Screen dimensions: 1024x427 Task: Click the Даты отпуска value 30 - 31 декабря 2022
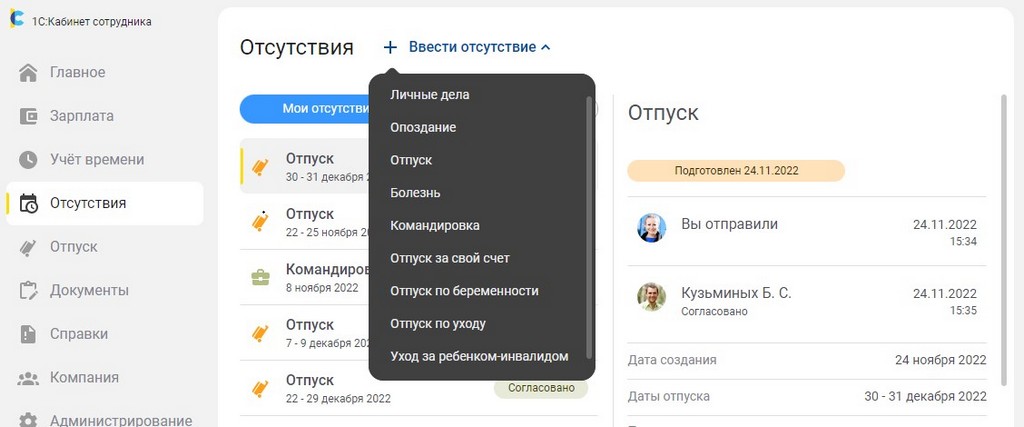(x=925, y=396)
